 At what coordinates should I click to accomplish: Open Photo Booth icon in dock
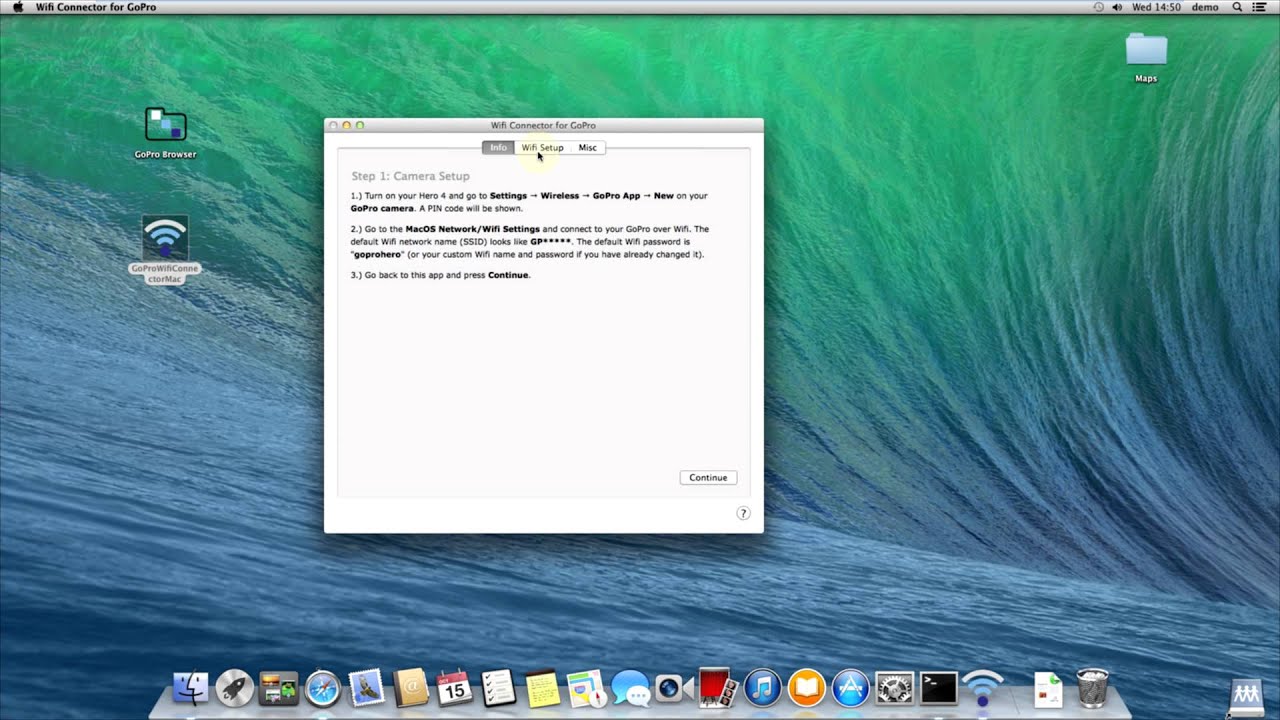pyautogui.click(x=718, y=688)
